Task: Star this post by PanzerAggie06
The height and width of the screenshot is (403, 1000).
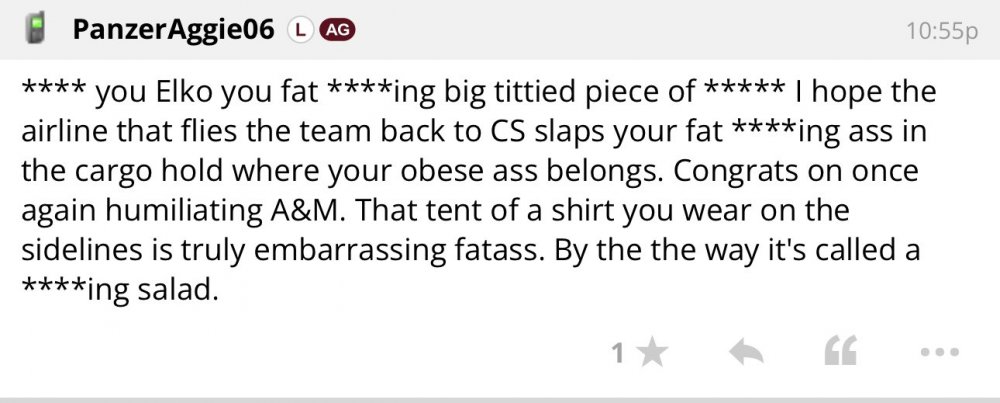Action: 653,352
